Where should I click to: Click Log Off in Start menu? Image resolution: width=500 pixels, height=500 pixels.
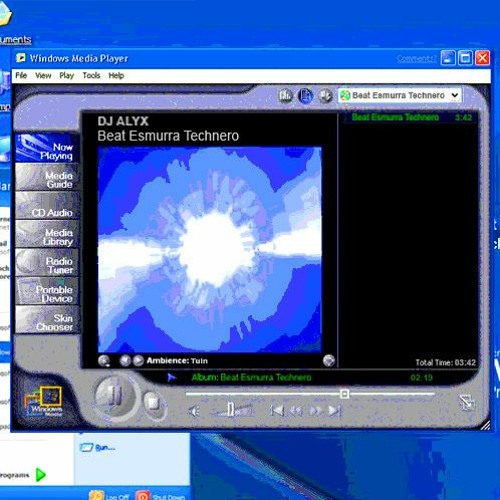[x=110, y=497]
